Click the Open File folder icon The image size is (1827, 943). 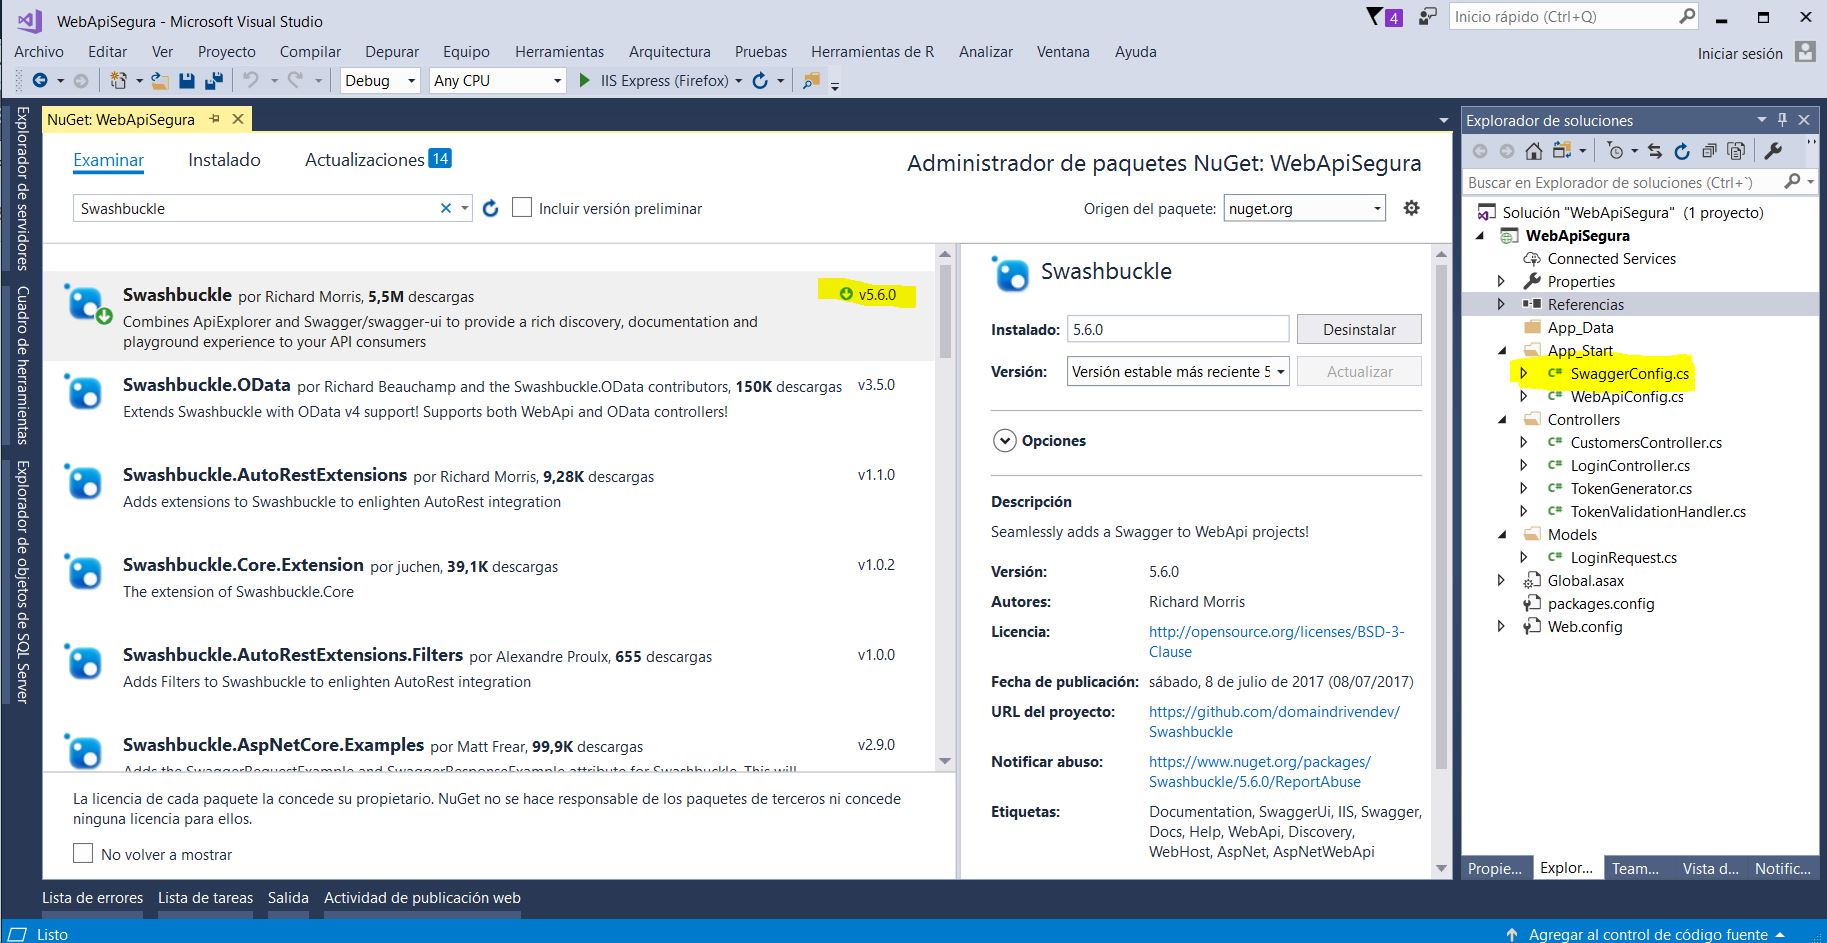pos(160,81)
